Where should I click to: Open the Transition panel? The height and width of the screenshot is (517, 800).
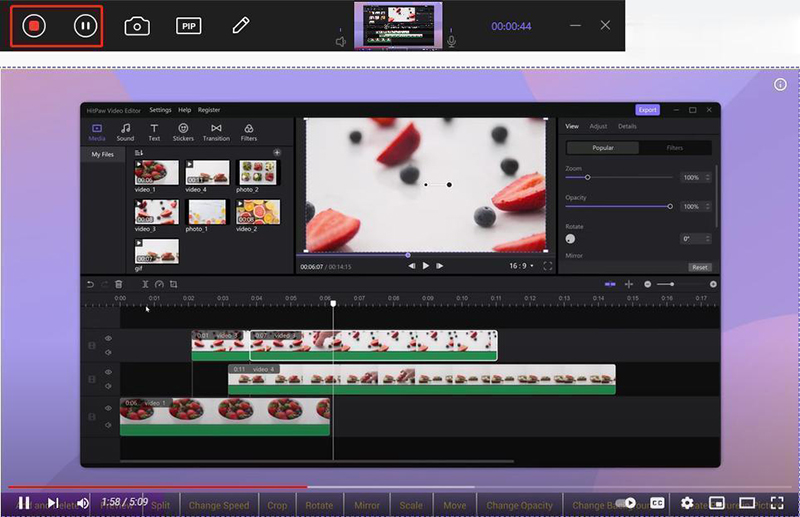pyautogui.click(x=216, y=132)
